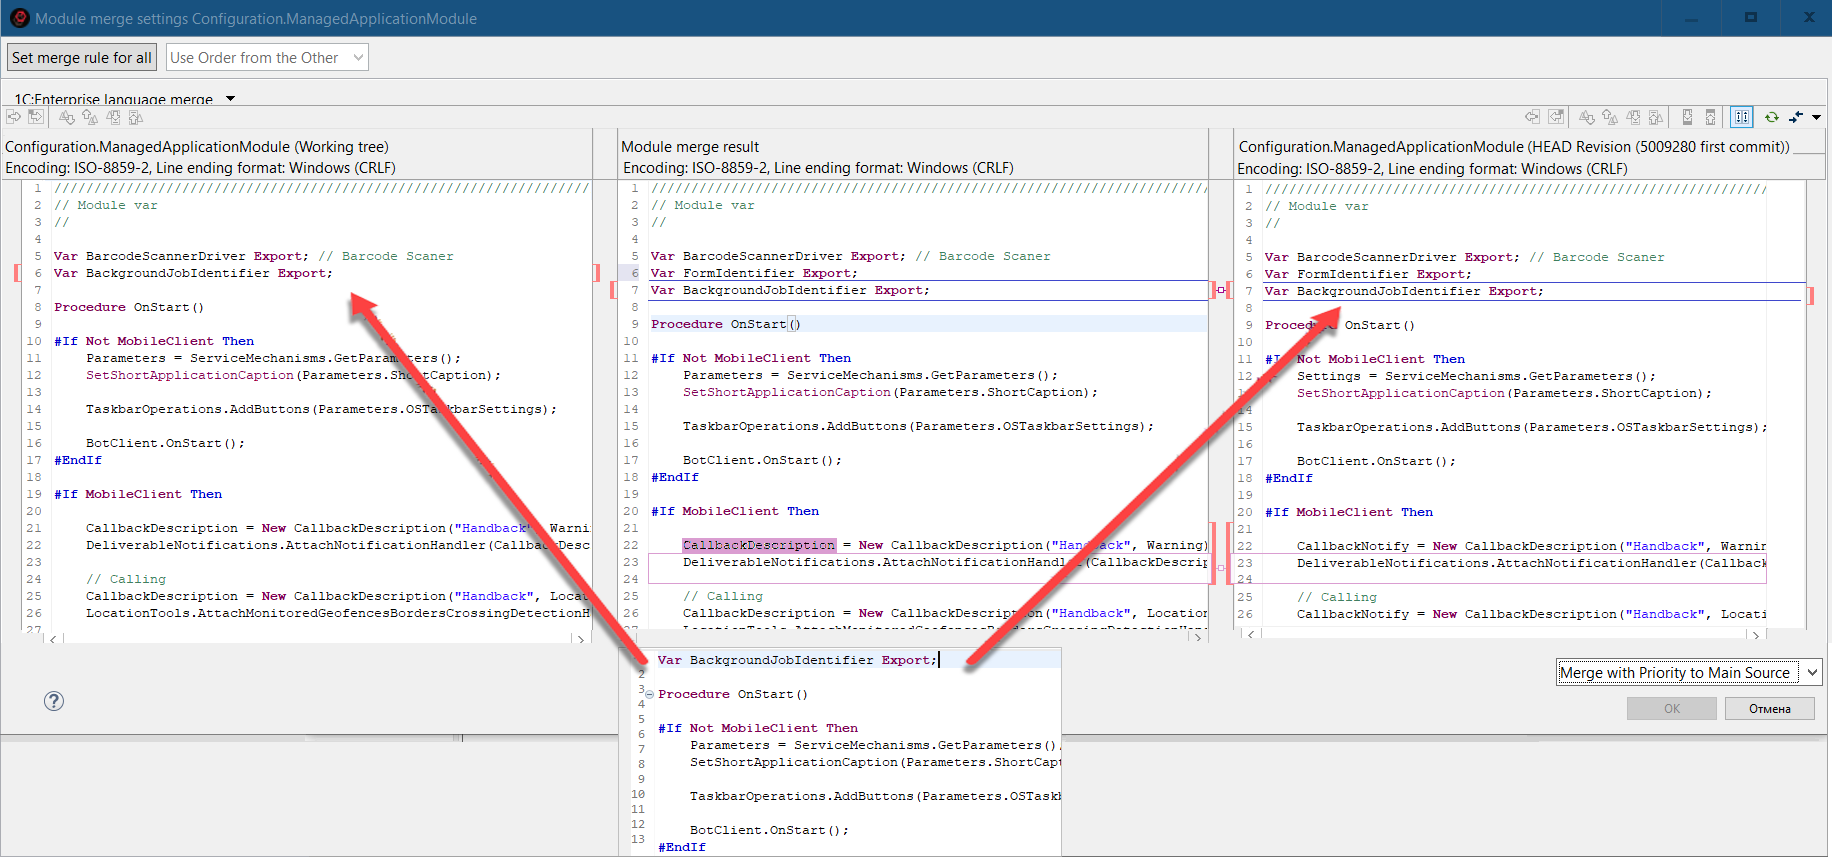Click copy current change from right icon

pyautogui.click(x=1533, y=118)
